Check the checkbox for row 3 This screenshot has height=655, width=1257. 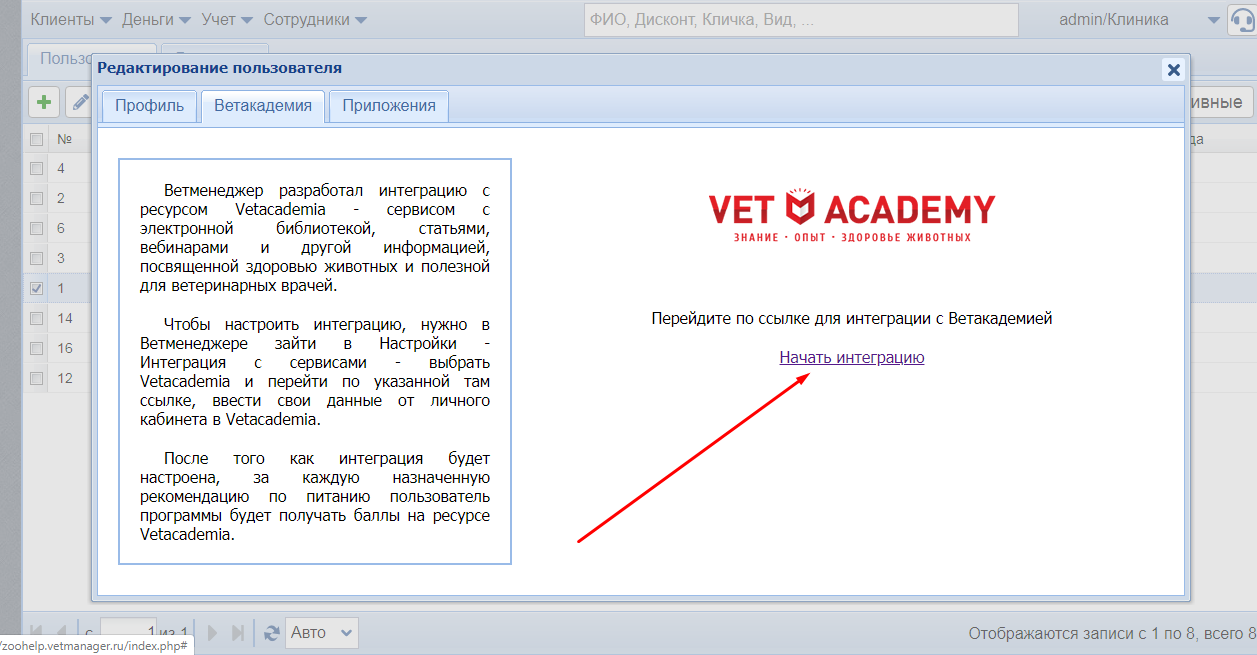[x=37, y=258]
